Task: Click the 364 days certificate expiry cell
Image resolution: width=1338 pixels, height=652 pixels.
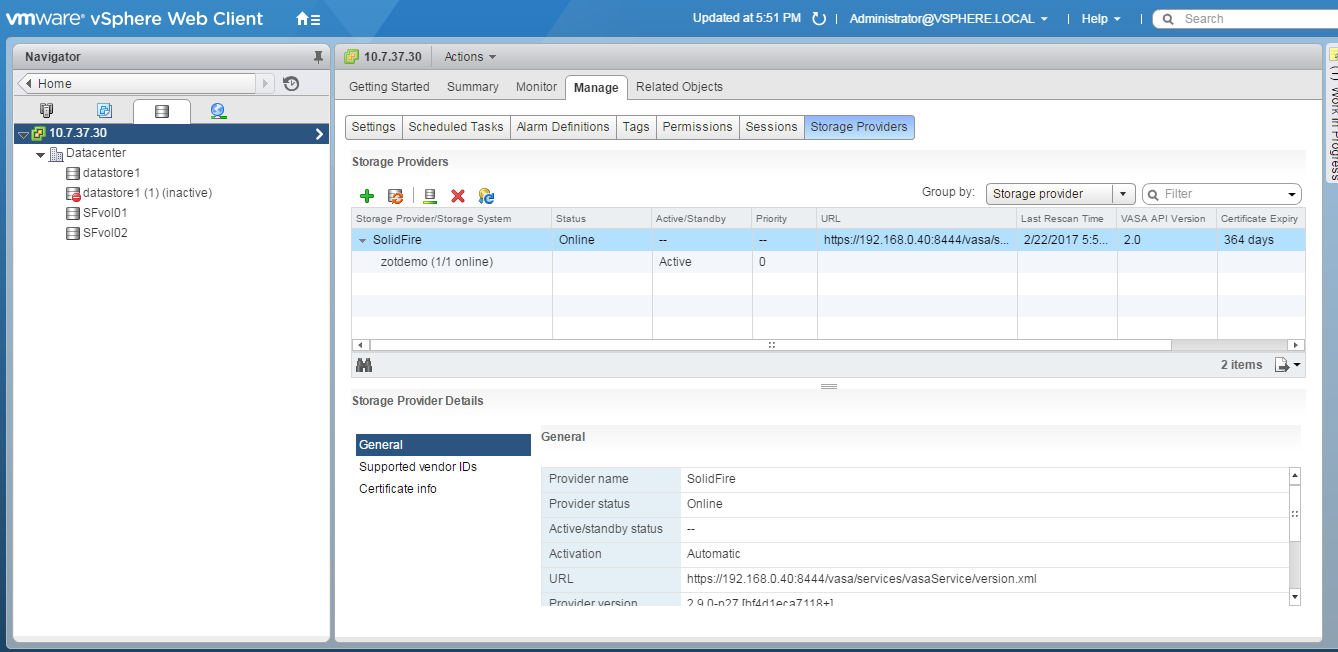Action: tap(1260, 240)
